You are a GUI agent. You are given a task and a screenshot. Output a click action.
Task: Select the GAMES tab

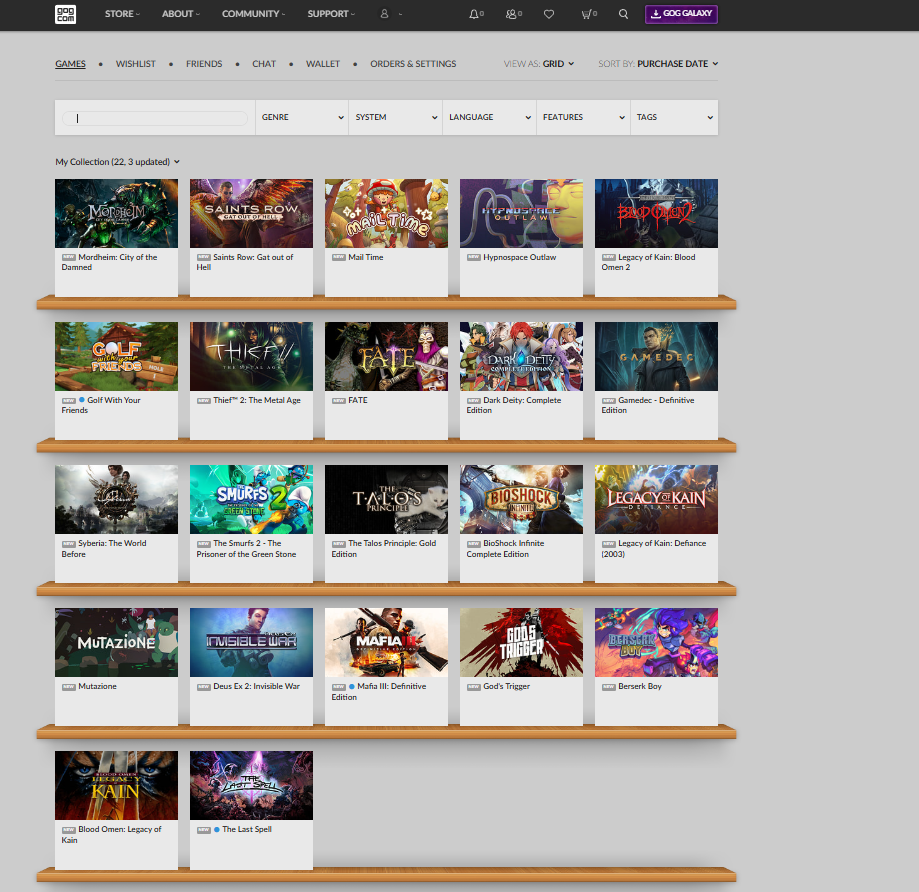click(70, 64)
